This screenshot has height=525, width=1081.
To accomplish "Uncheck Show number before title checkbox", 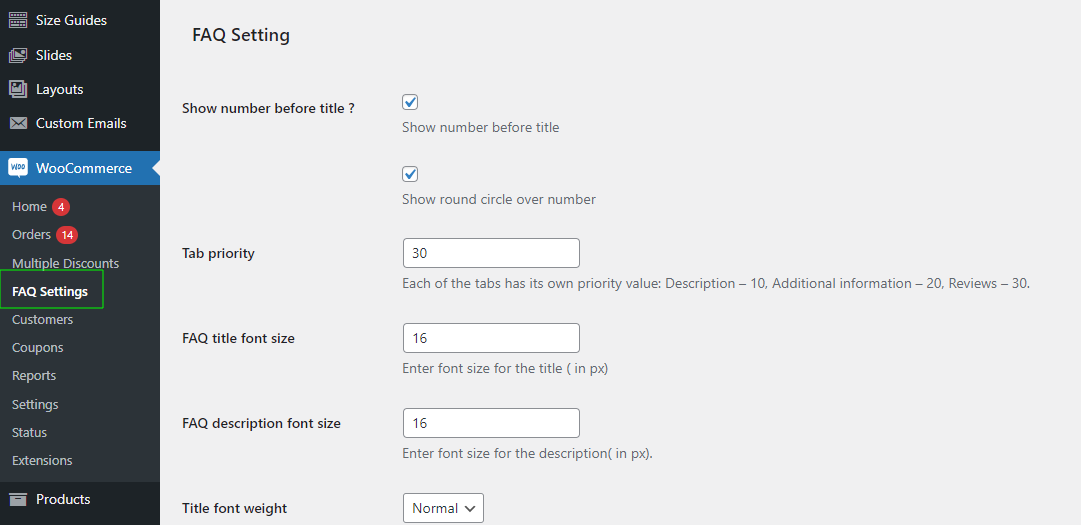I will (410, 102).
